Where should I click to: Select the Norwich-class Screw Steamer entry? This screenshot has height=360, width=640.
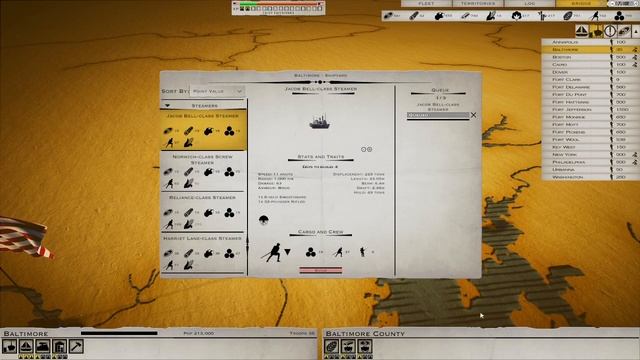click(204, 171)
